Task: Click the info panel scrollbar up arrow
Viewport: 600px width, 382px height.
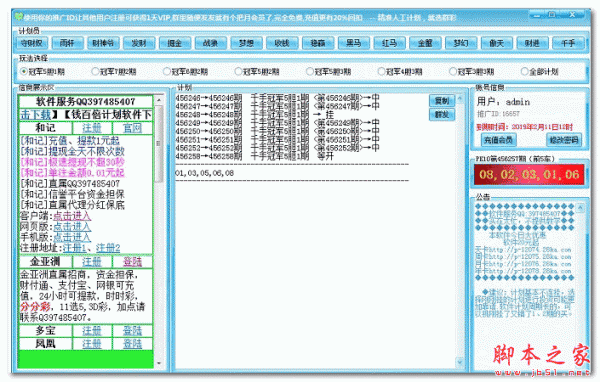Action: (x=159, y=100)
